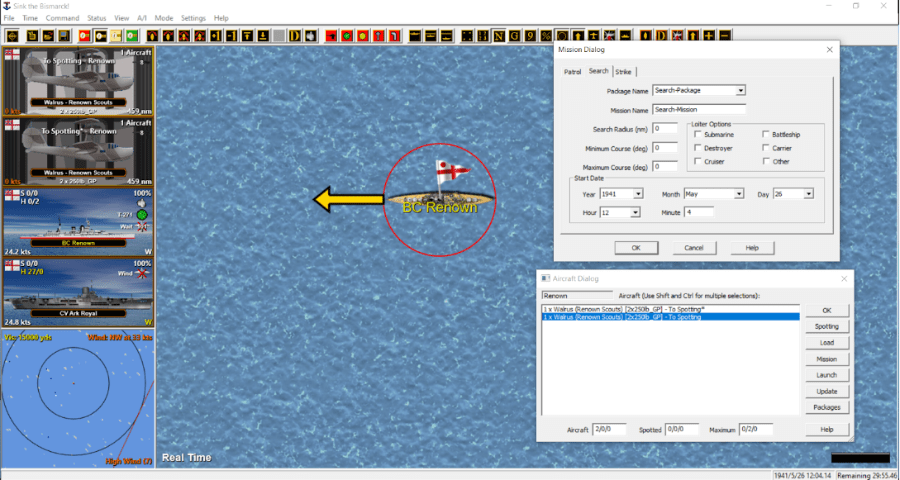Enable the Destroyer loiter checkbox
This screenshot has width=900, height=480.
[698, 148]
